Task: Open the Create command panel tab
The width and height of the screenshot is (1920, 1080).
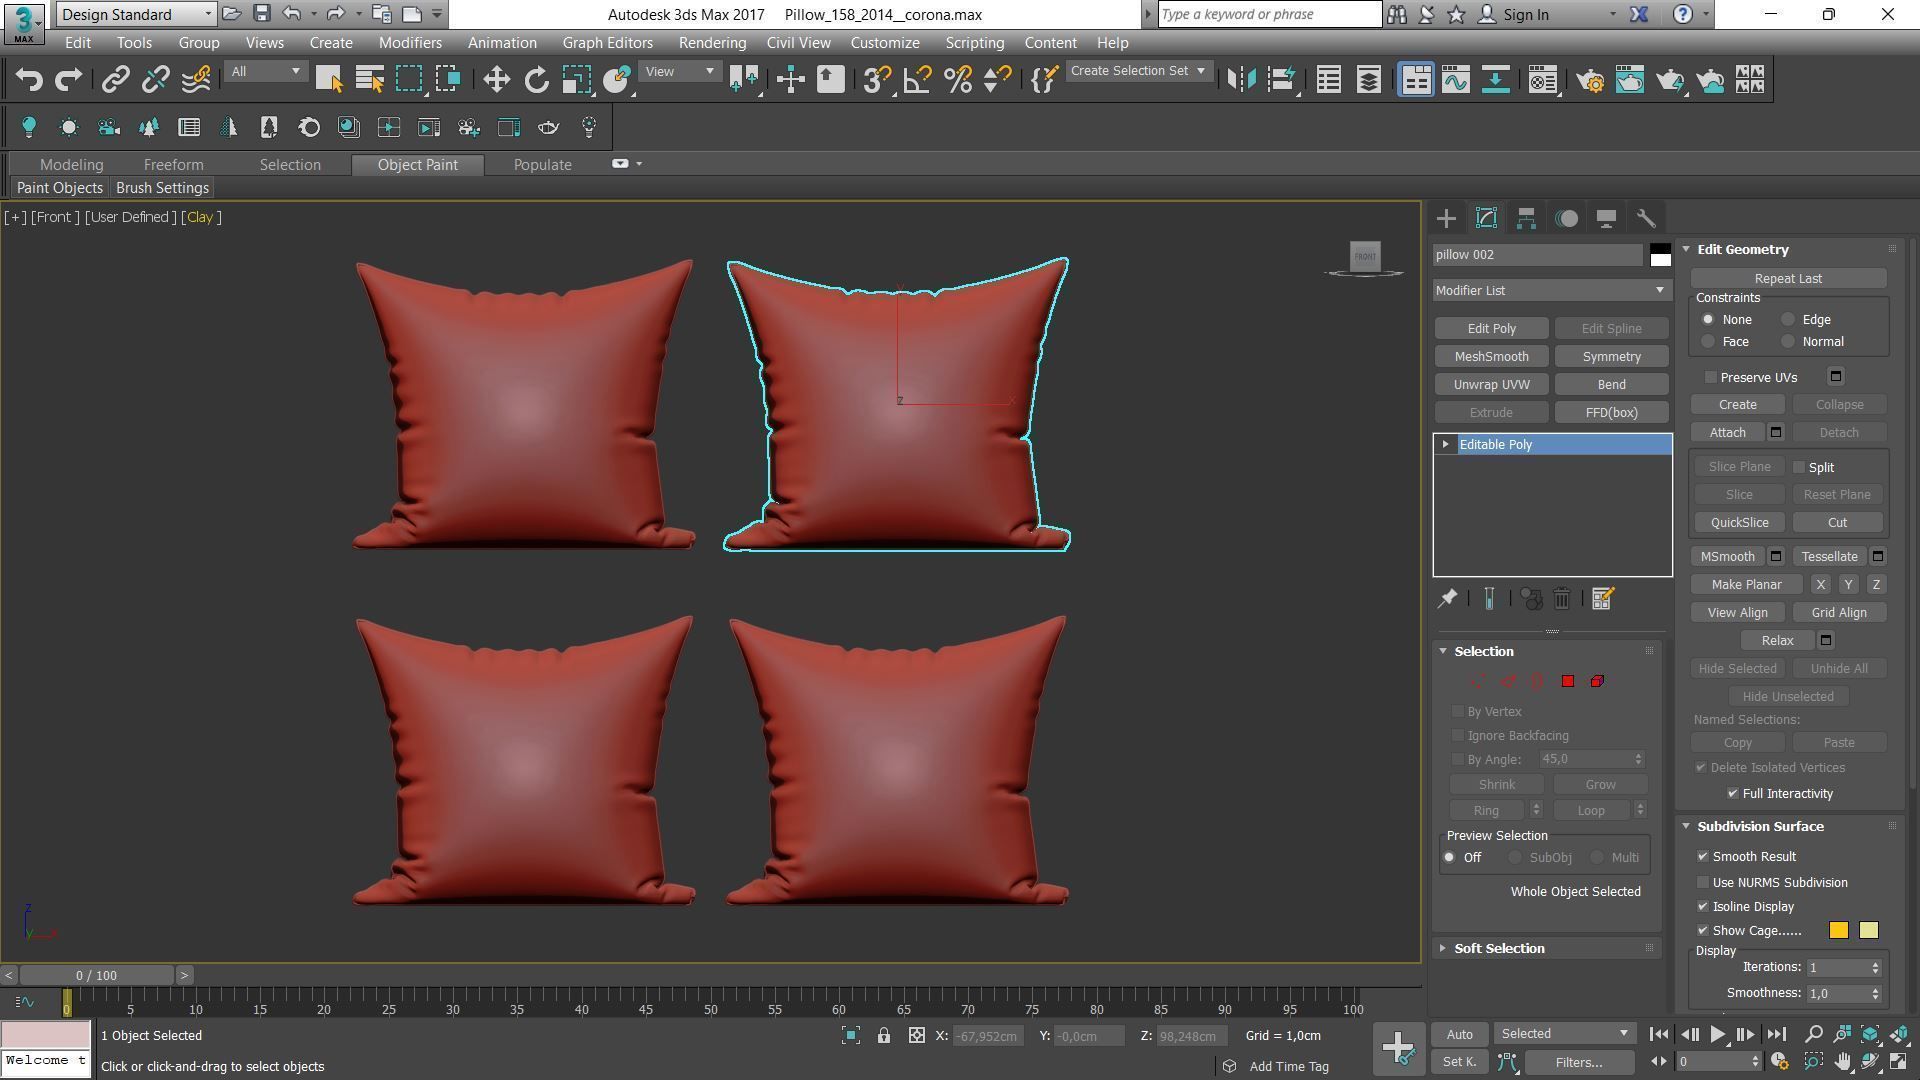Action: [x=1446, y=219]
